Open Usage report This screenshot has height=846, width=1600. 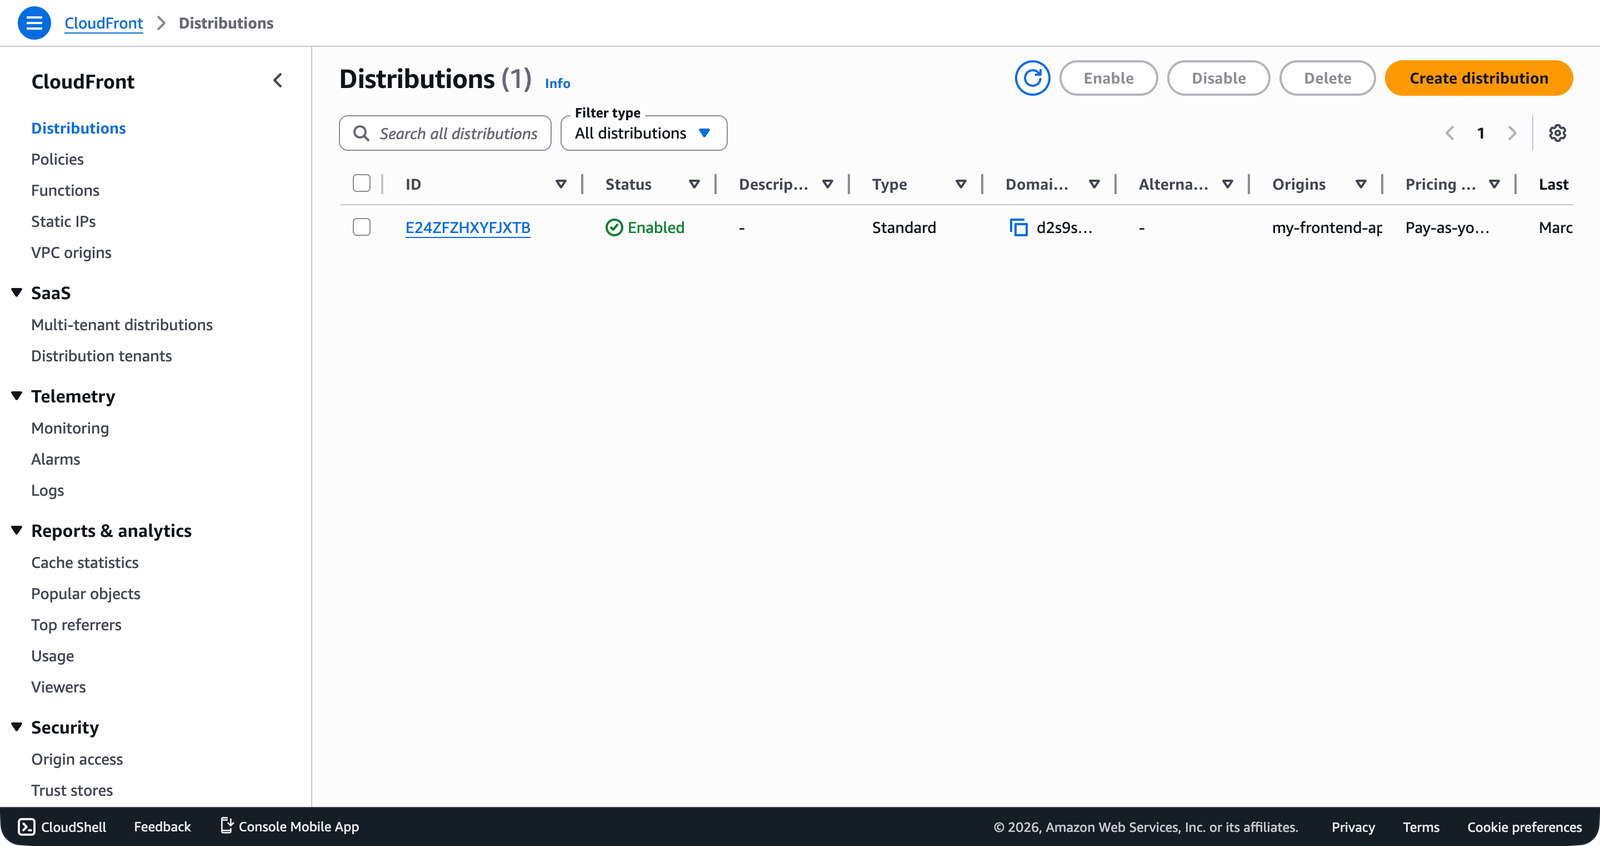click(52, 656)
